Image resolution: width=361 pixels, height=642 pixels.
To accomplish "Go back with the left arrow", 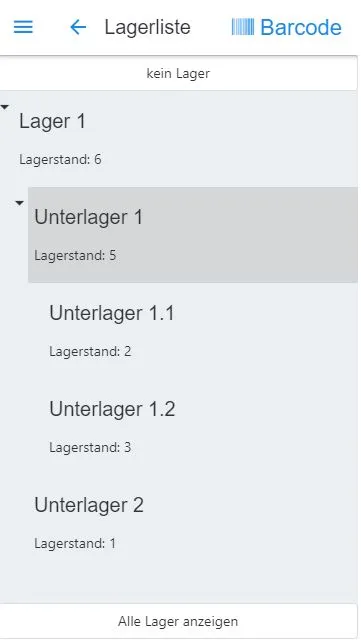I will click(78, 27).
